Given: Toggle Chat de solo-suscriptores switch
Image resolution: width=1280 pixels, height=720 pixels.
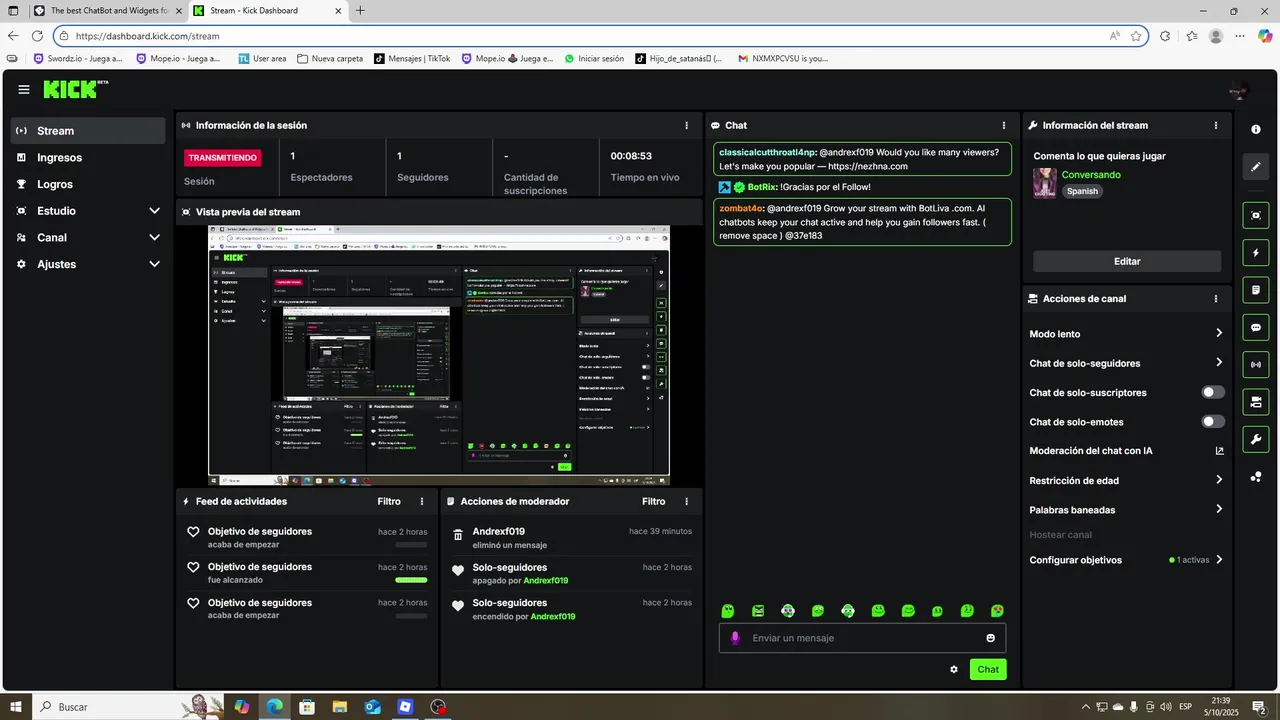Looking at the screenshot, I should [x=1213, y=393].
